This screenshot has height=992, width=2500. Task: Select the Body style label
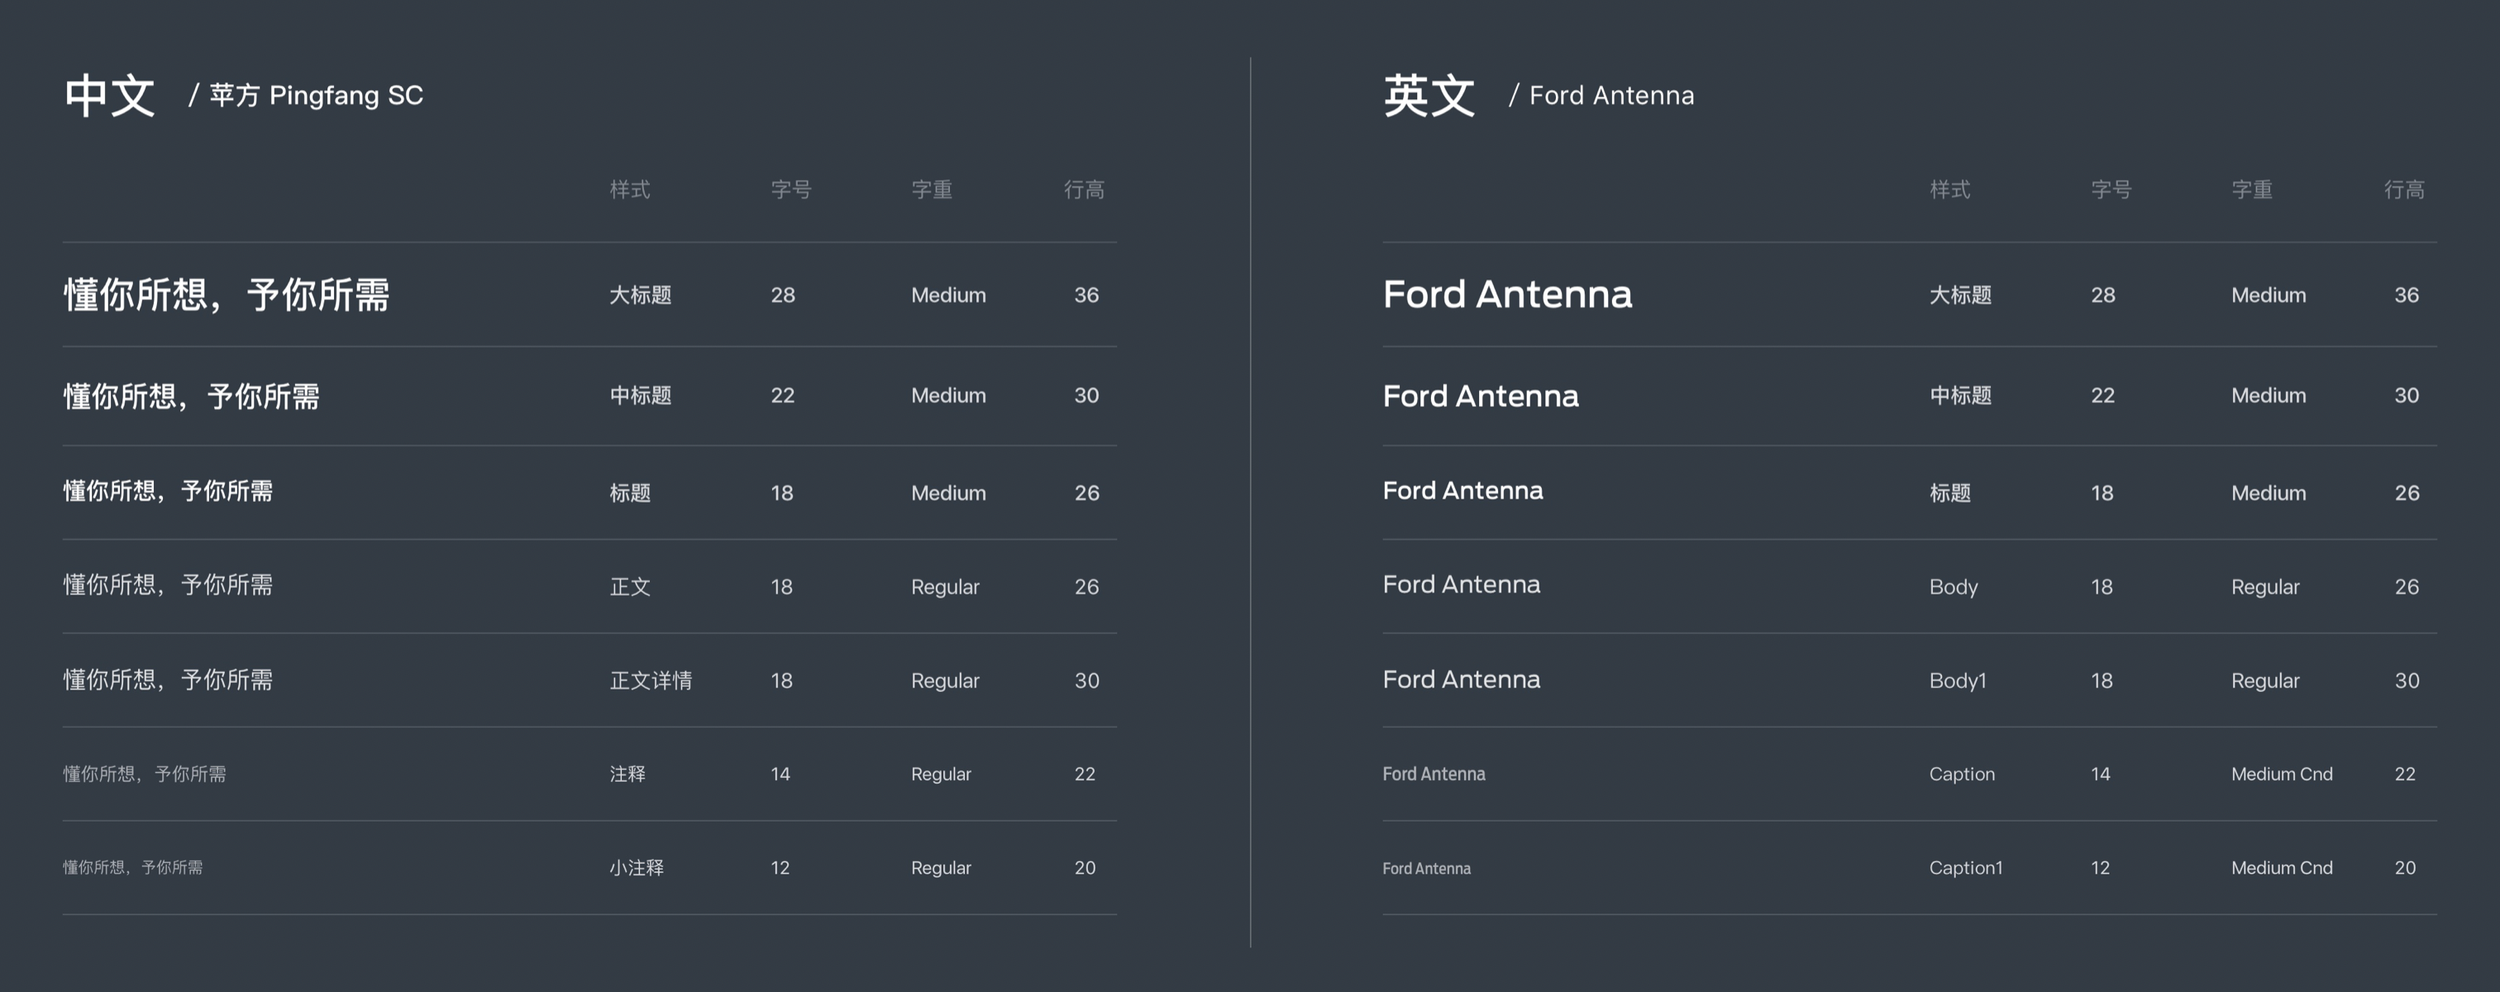pos(1953,587)
